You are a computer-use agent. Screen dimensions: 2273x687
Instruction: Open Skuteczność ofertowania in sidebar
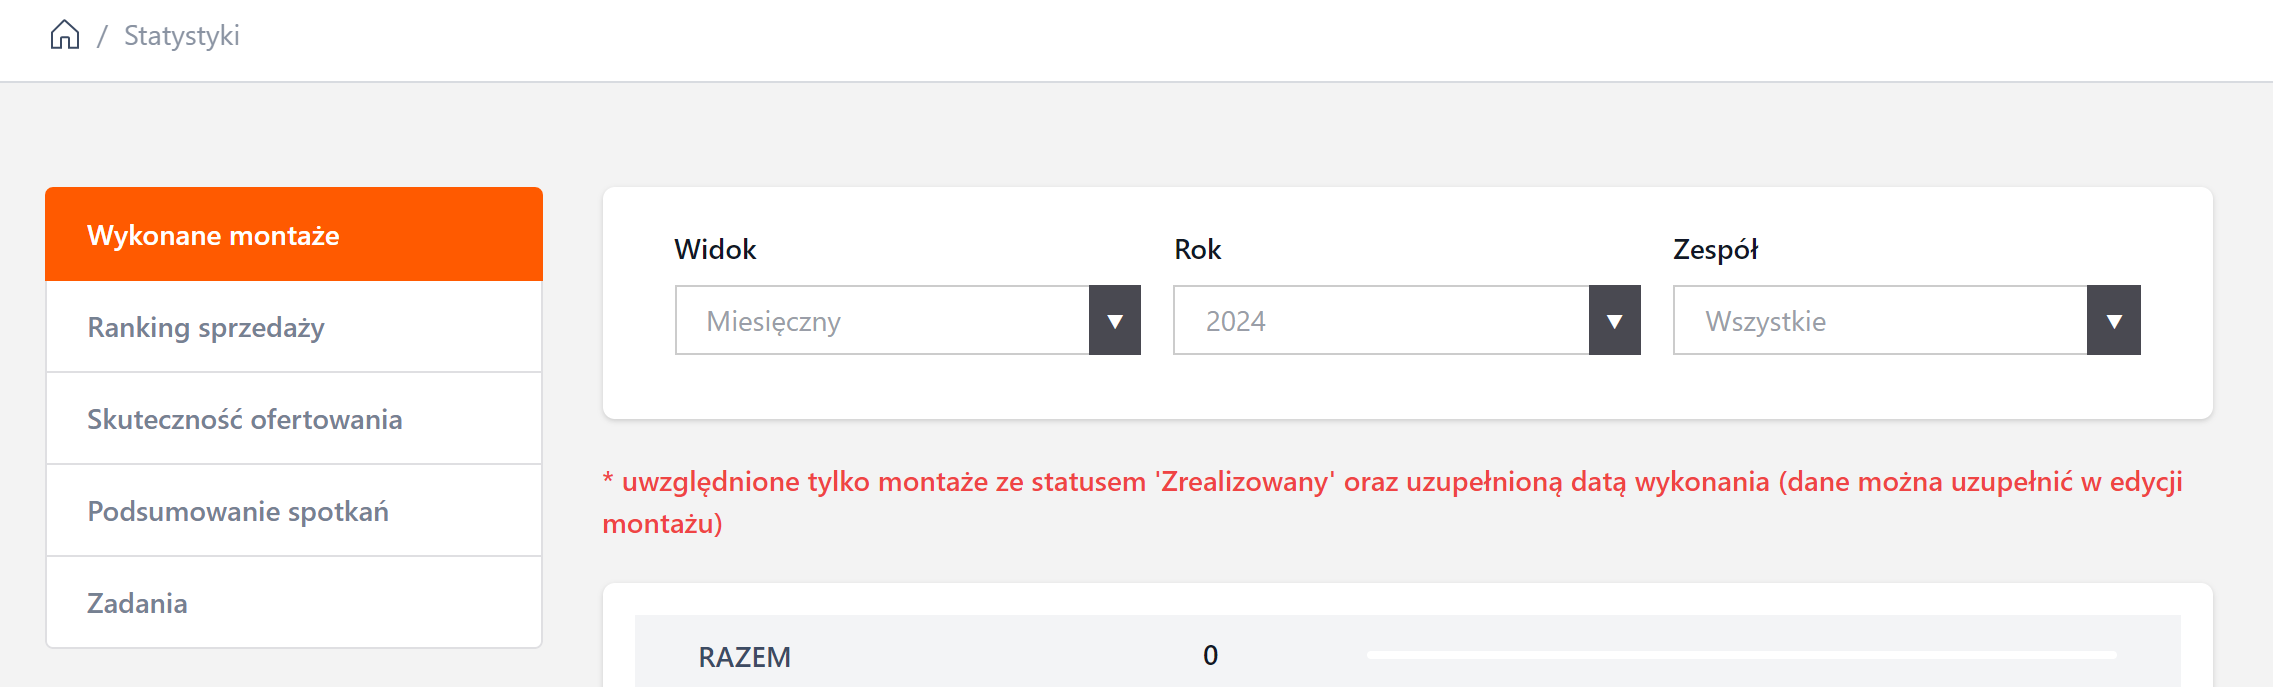point(294,420)
